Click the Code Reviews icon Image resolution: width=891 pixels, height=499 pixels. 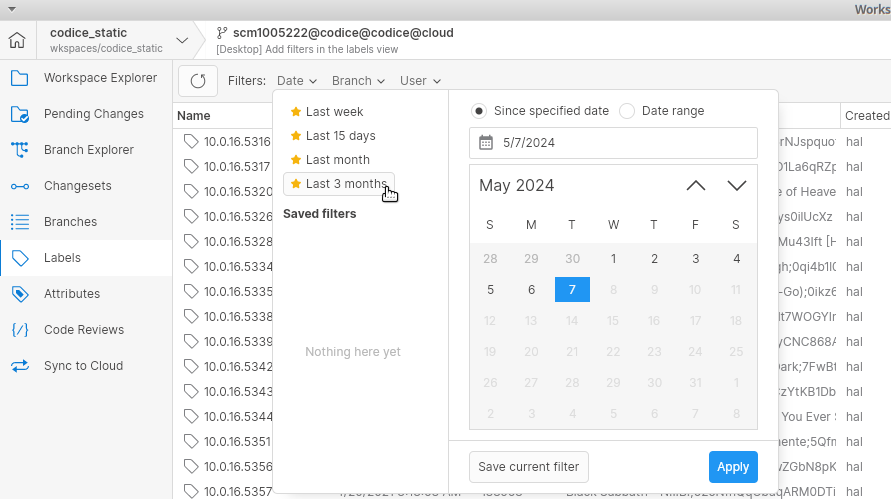pos(20,330)
